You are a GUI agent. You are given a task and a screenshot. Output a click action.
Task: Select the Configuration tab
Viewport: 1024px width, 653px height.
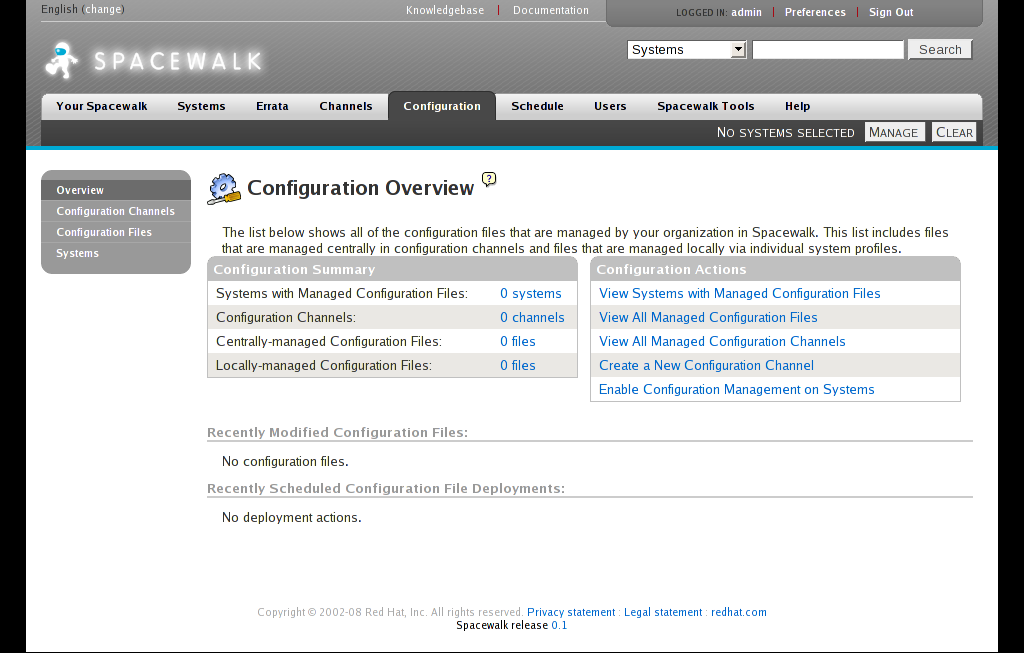coord(442,106)
